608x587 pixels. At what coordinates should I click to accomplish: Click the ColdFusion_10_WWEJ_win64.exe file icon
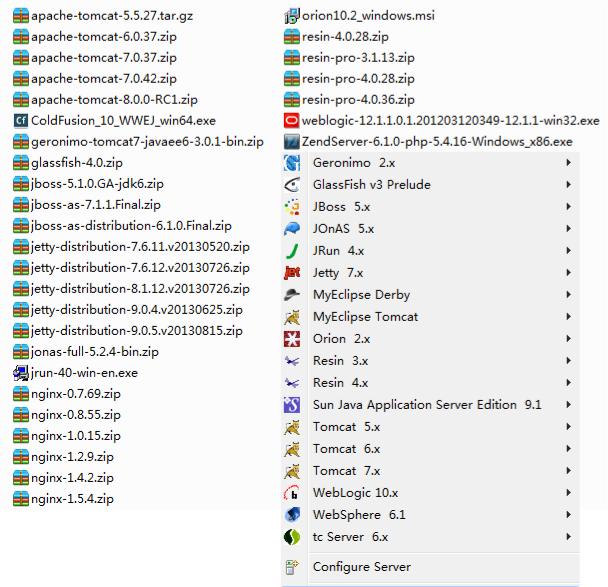[20, 121]
